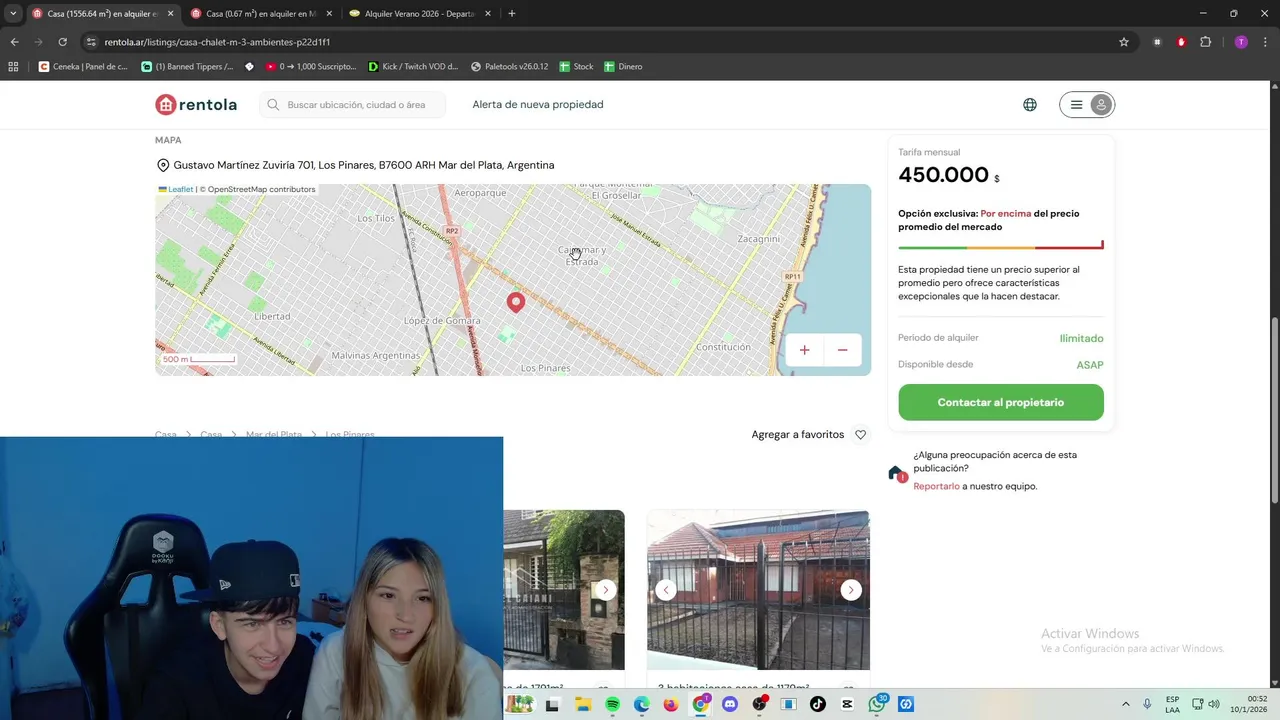Expand the system tray hidden icons
1280x720 pixels.
pyautogui.click(x=1125, y=704)
